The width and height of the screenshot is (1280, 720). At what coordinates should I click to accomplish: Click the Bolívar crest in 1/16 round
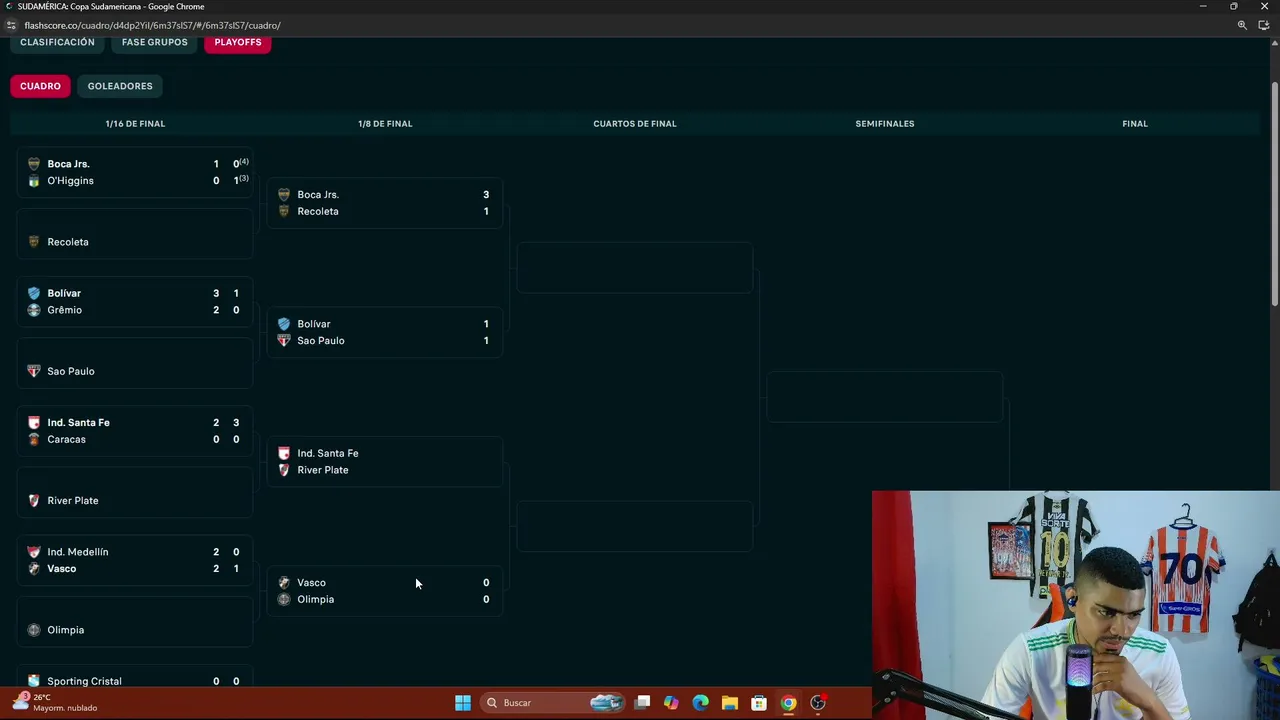click(34, 293)
